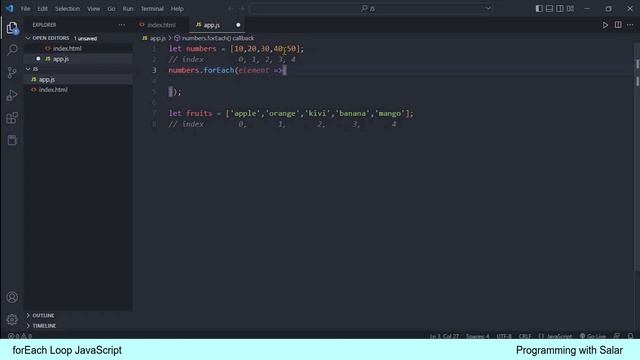Click the 'numbers' variable on line one
Image resolution: width=640 pixels, height=360 pixels.
(201, 49)
